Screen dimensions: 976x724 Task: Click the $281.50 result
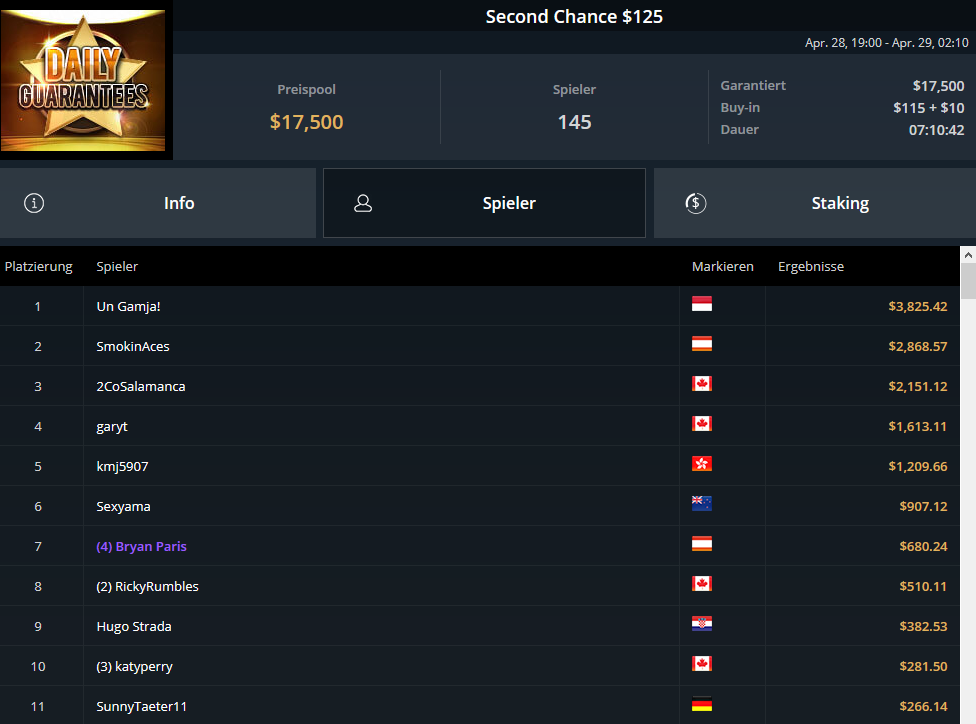tap(923, 666)
